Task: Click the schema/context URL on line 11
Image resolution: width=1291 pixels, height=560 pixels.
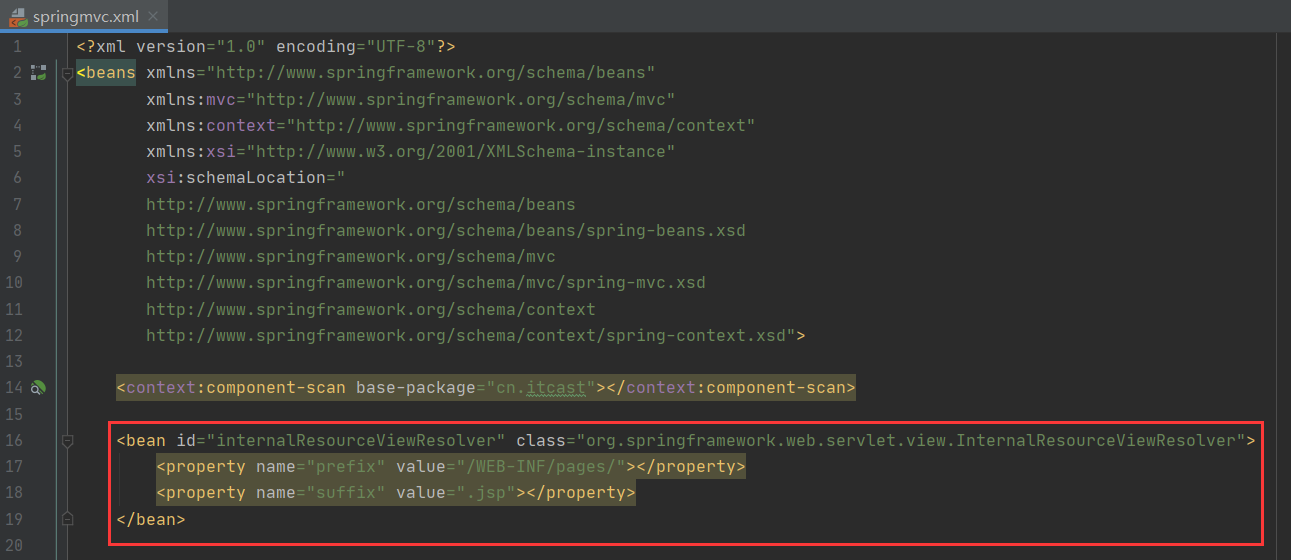Action: click(371, 309)
